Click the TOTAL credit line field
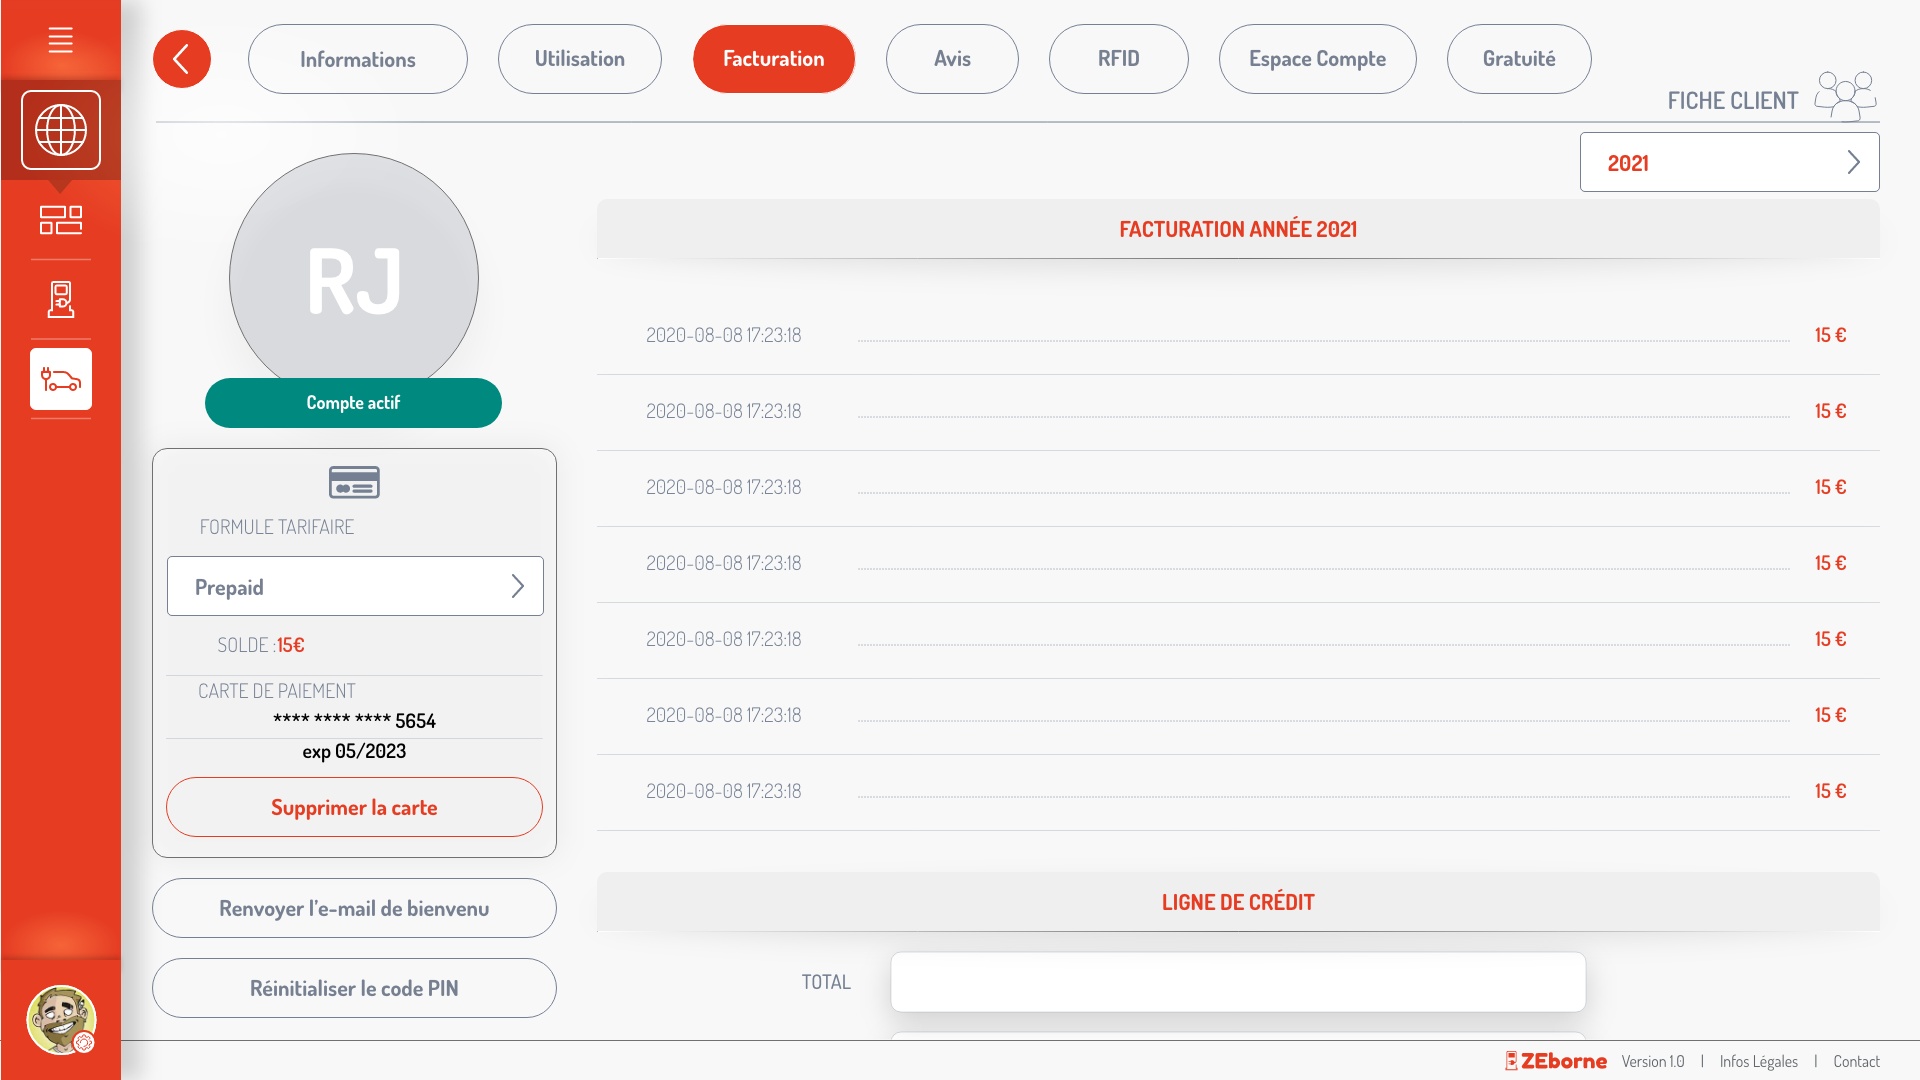The image size is (1920, 1080). click(1237, 982)
